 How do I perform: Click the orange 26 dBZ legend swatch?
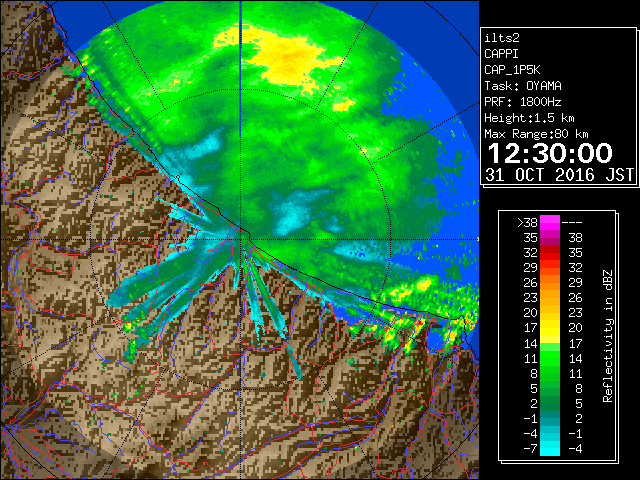(550, 282)
